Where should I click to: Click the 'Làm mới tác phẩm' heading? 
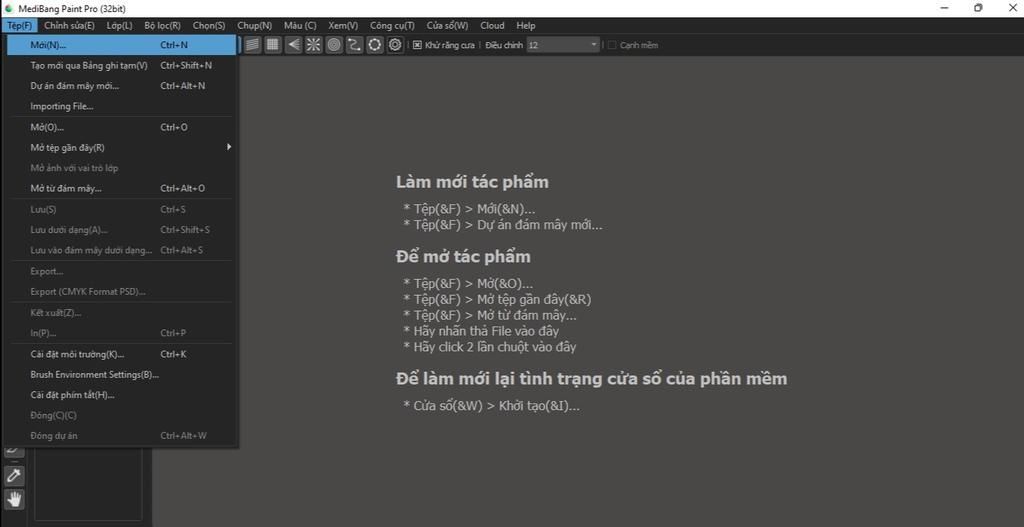[x=472, y=182]
